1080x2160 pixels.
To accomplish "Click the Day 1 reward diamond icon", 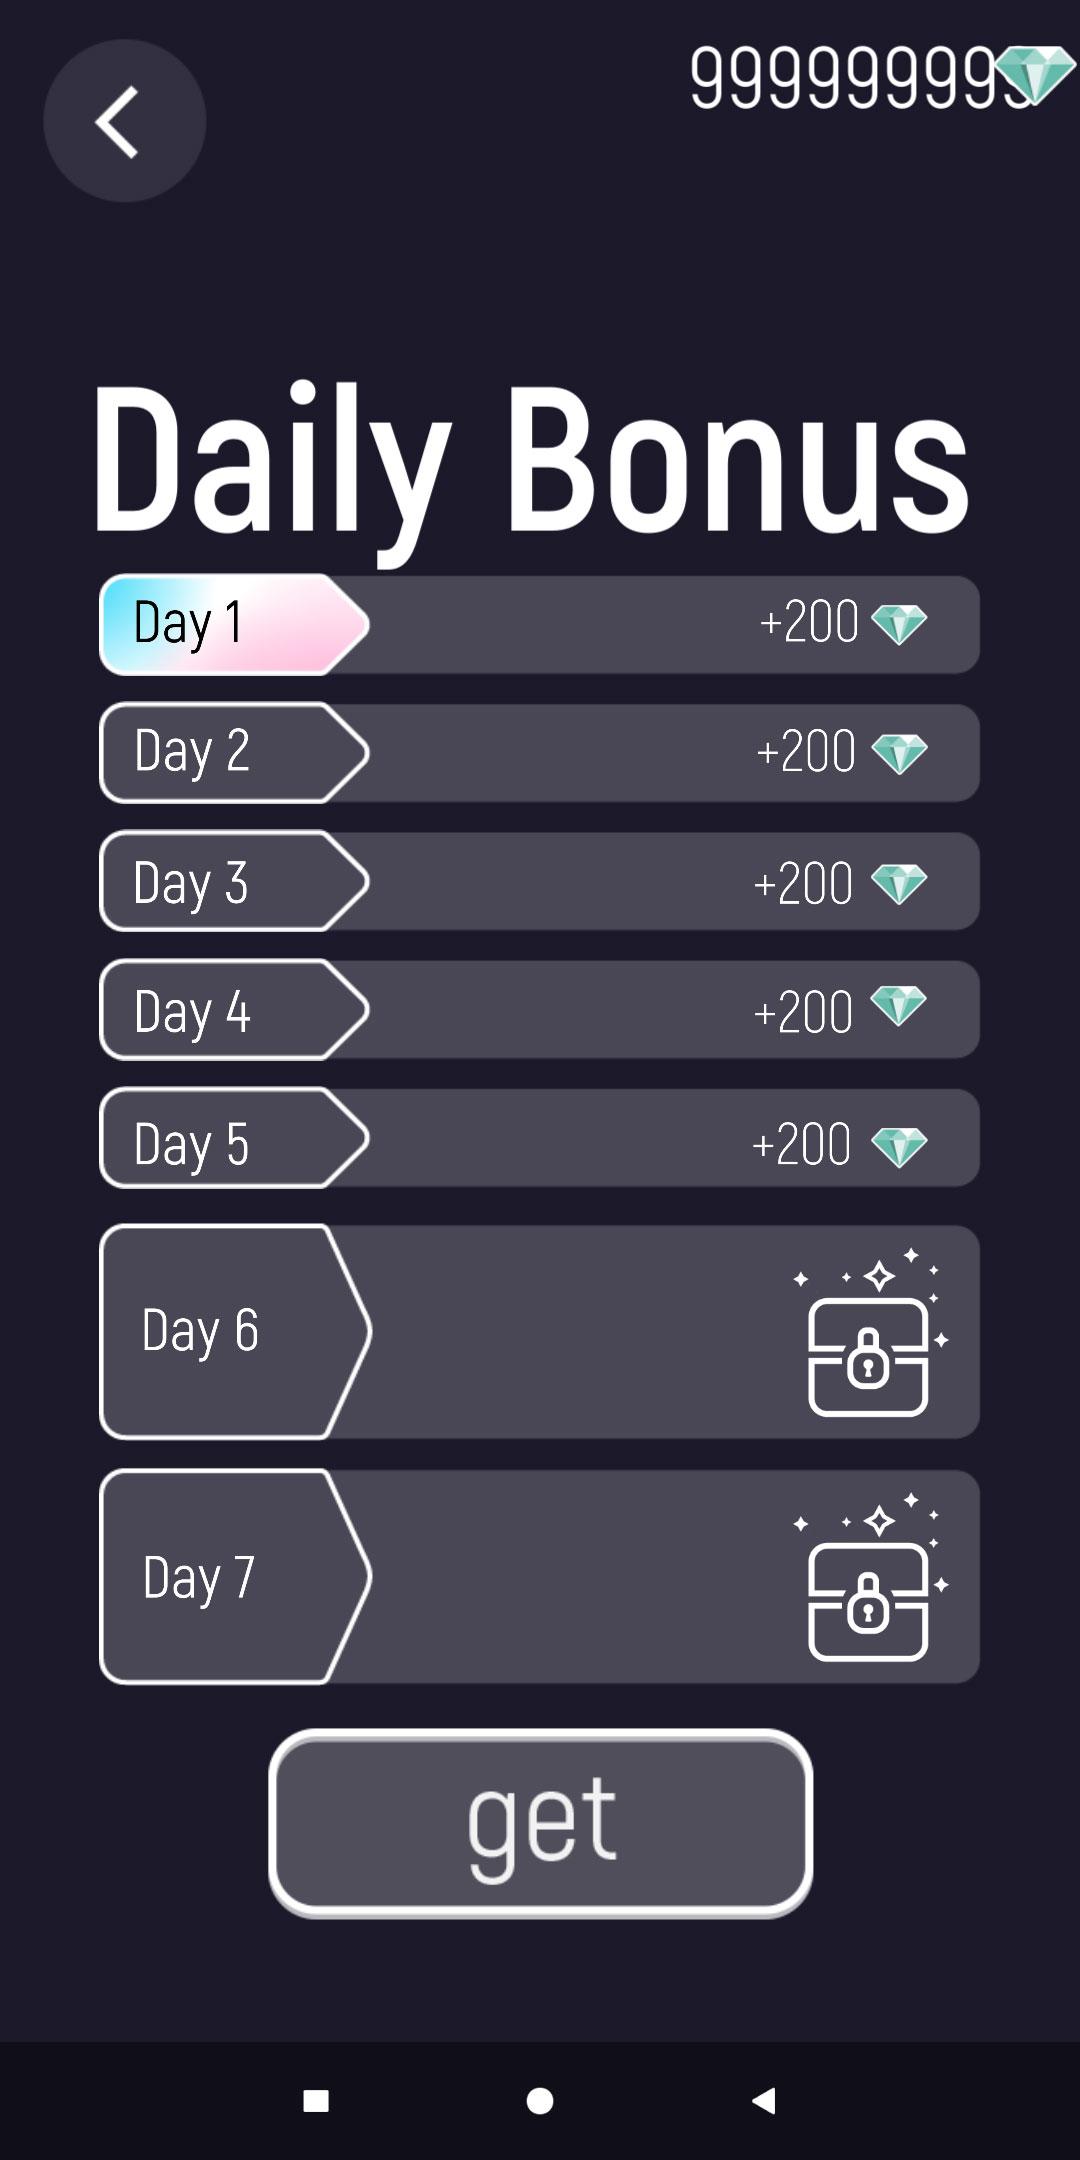I will click(899, 625).
